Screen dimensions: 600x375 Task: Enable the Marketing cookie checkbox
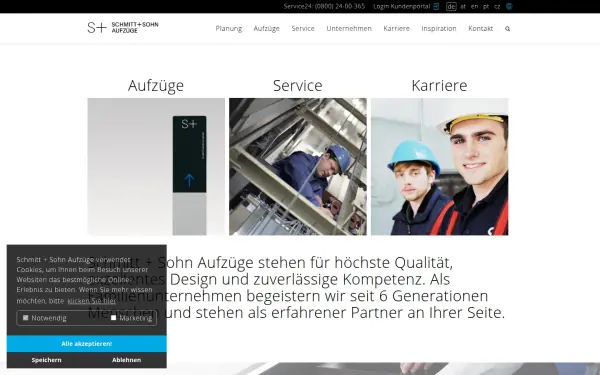(113, 318)
